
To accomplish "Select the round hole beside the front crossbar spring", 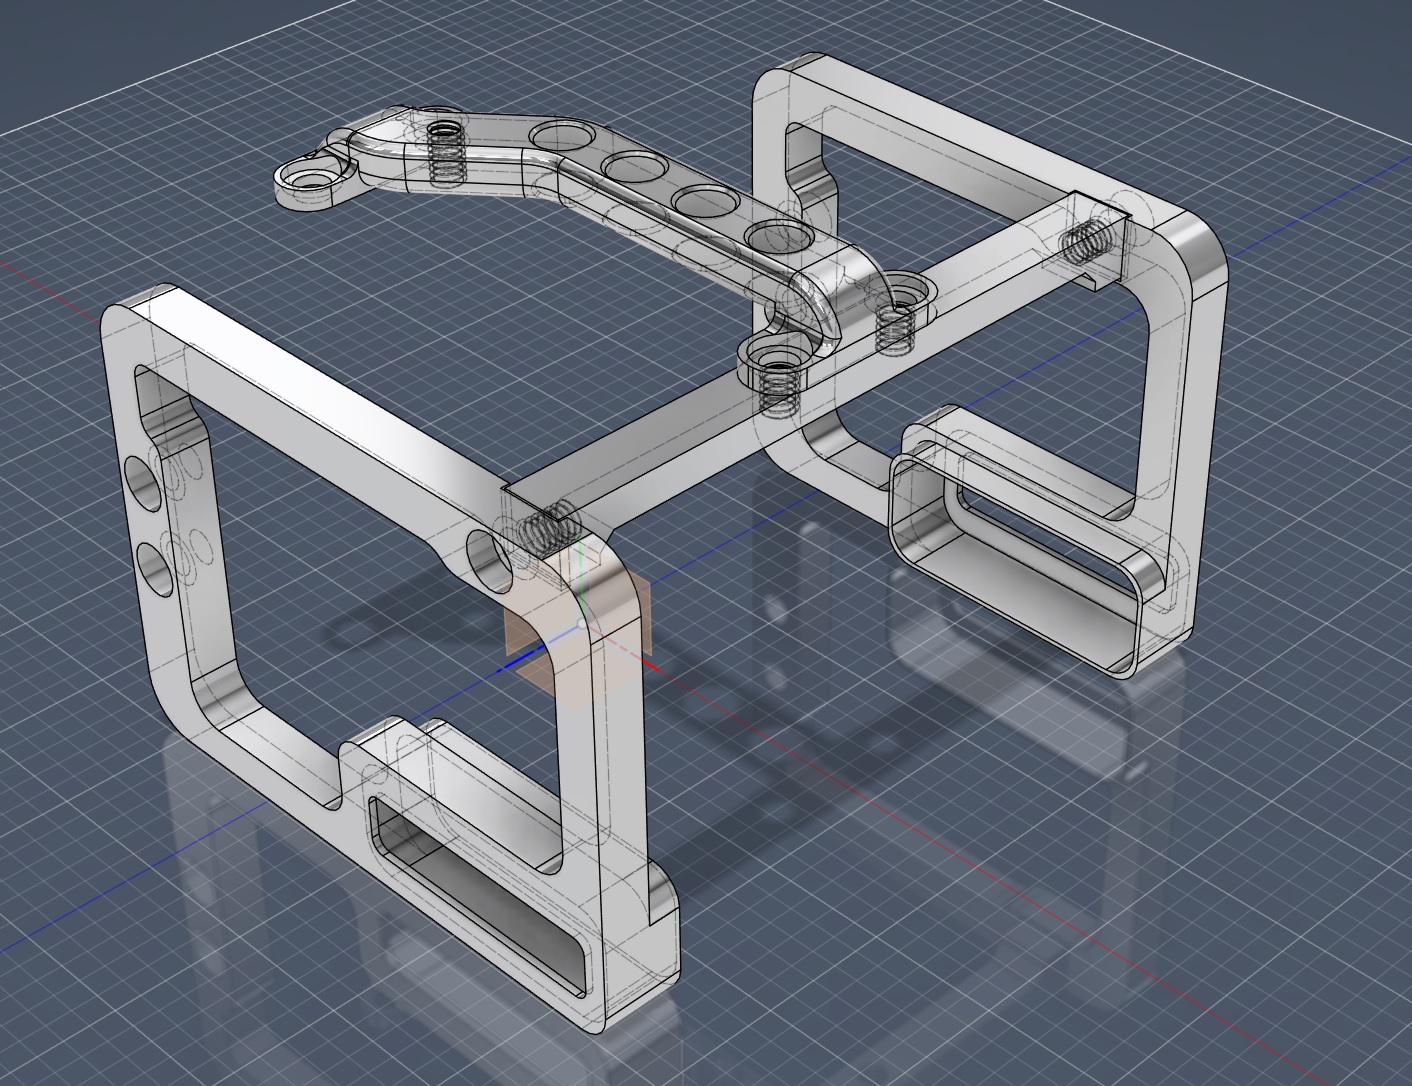I will [489, 560].
